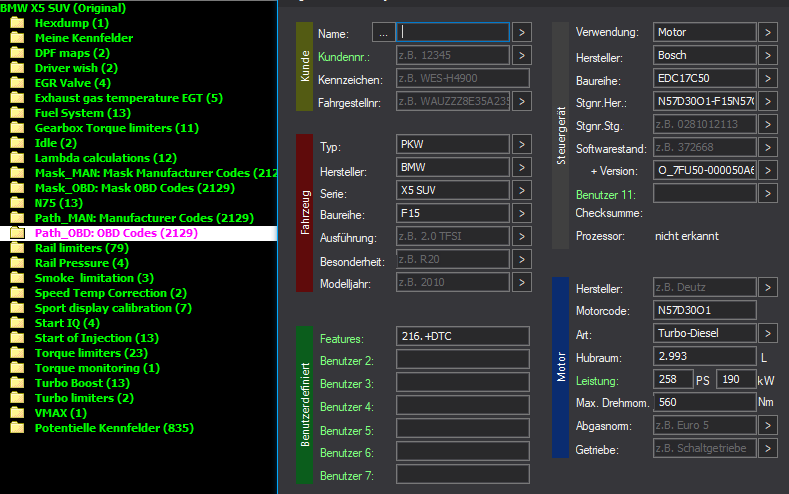Viewport: 789px width, 494px height.
Task: Open arrow button beside Fahrgestellnr. field
Action: click(522, 101)
